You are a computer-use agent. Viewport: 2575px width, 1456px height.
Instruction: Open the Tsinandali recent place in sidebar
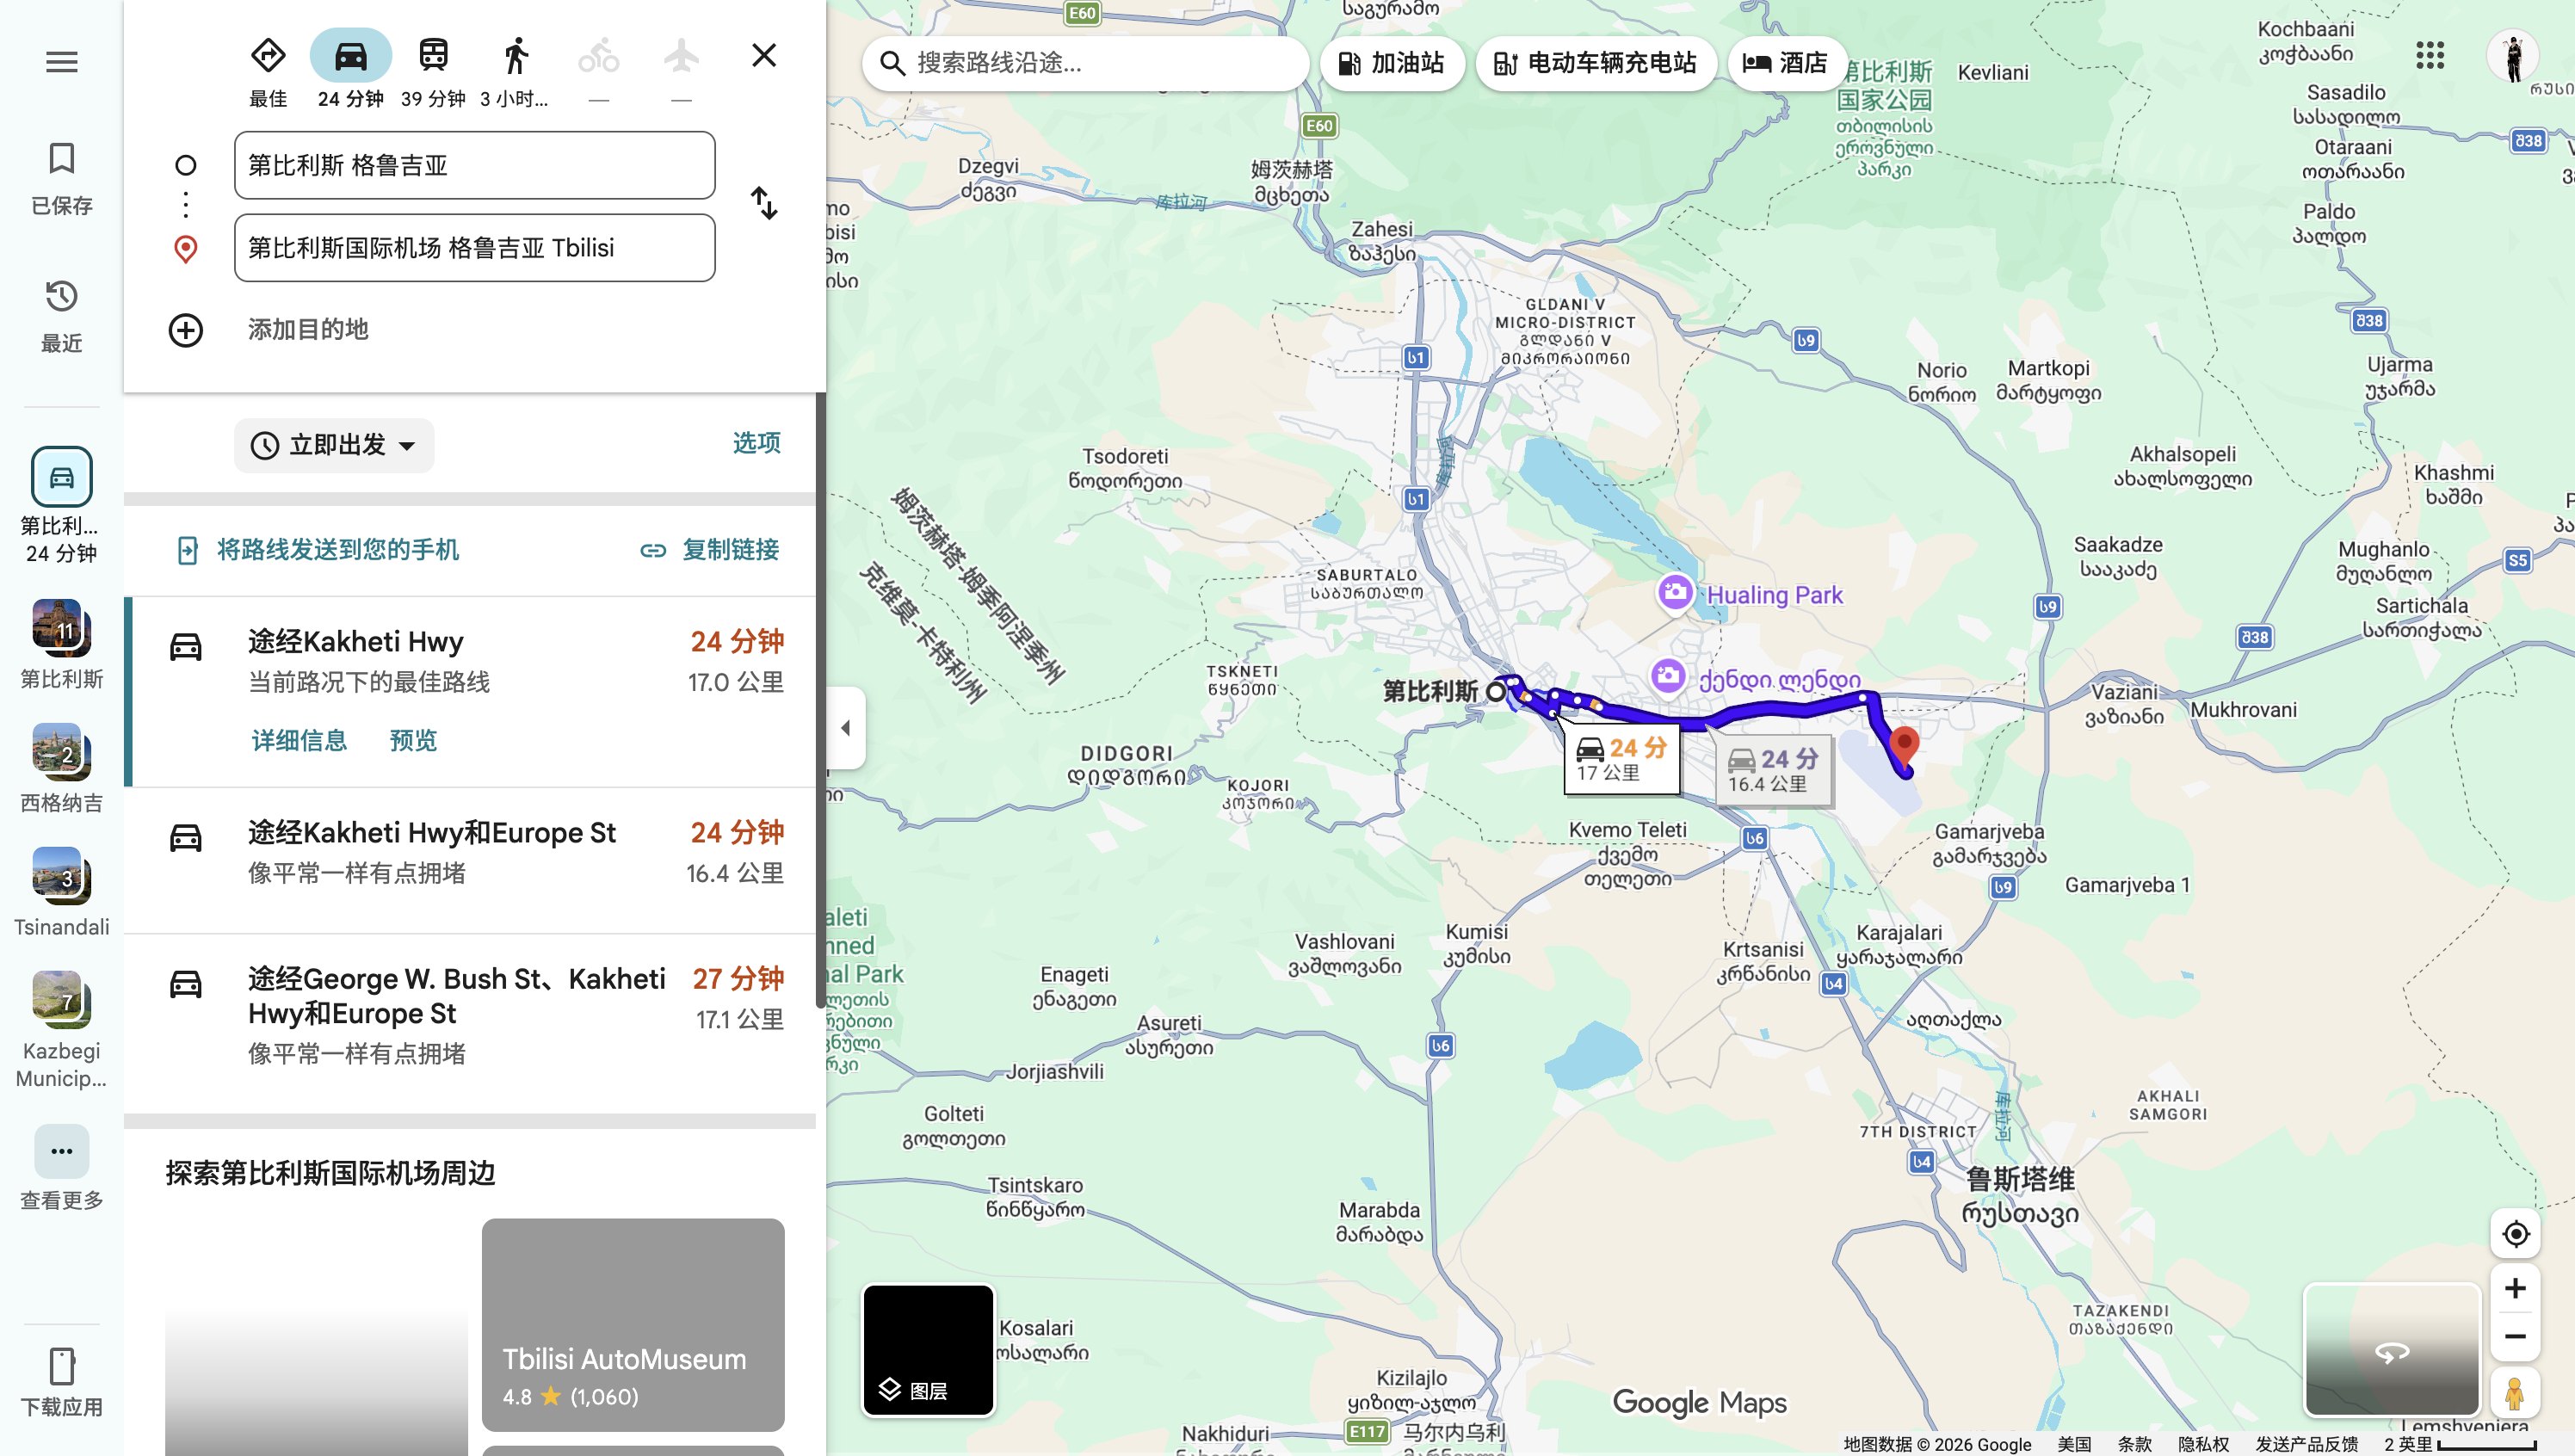[x=61, y=893]
